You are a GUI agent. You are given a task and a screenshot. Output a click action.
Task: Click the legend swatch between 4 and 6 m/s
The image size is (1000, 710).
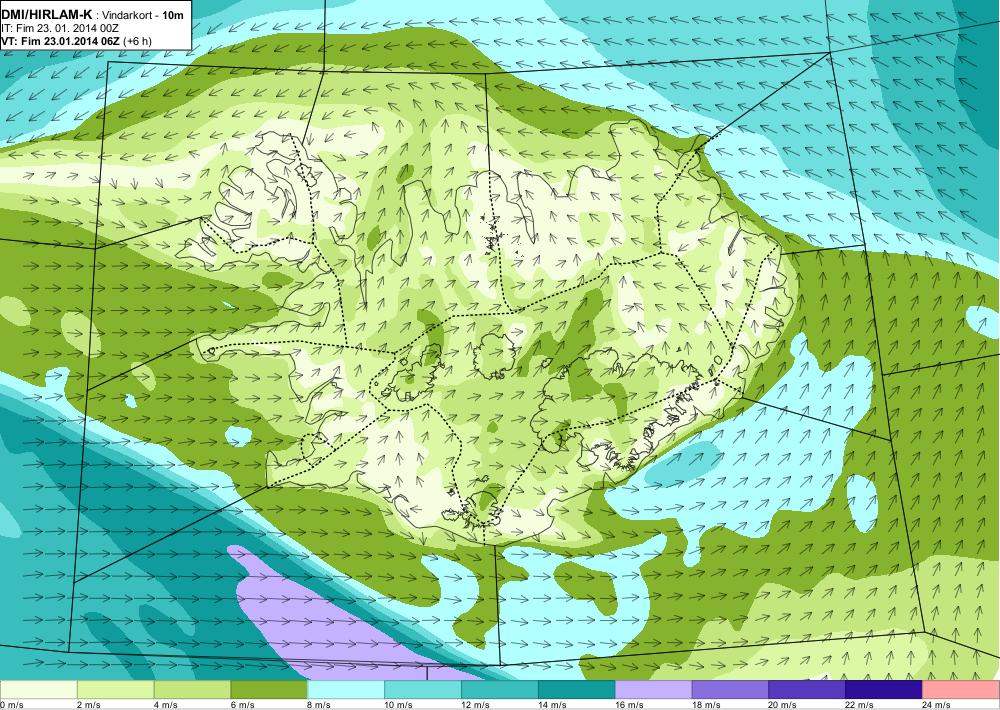(x=192, y=690)
